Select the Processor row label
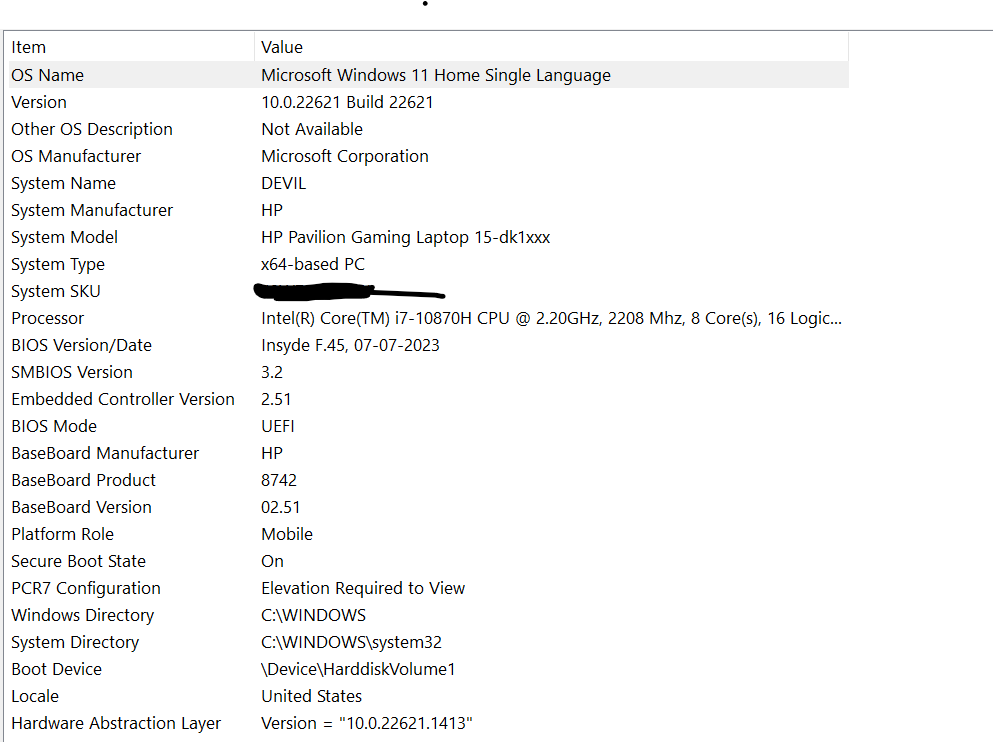Viewport: 993px width, 742px height. click(47, 318)
